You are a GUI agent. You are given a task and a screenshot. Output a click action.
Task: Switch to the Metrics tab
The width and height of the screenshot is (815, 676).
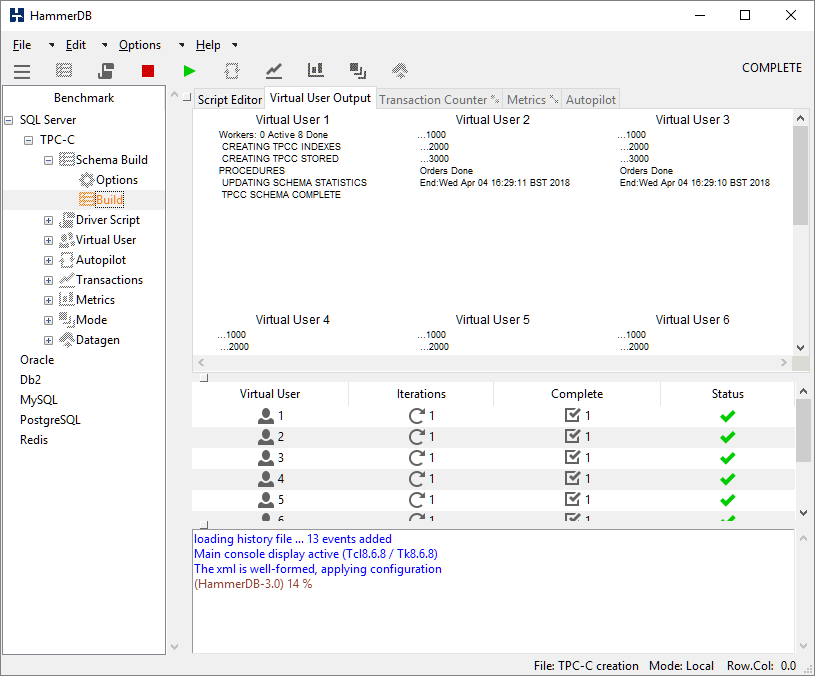(532, 100)
